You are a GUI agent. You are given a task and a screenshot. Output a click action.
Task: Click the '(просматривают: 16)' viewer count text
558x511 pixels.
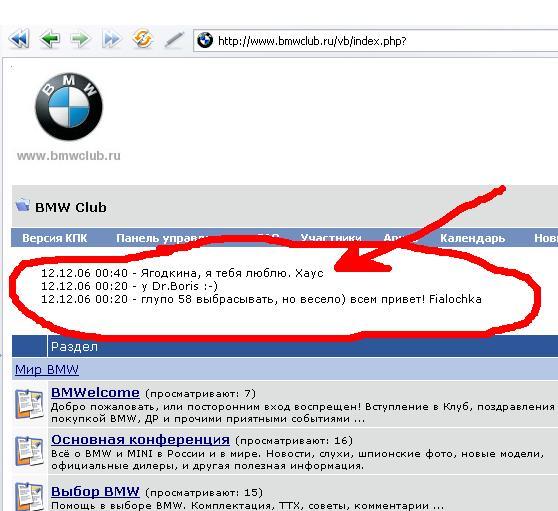coord(294,441)
